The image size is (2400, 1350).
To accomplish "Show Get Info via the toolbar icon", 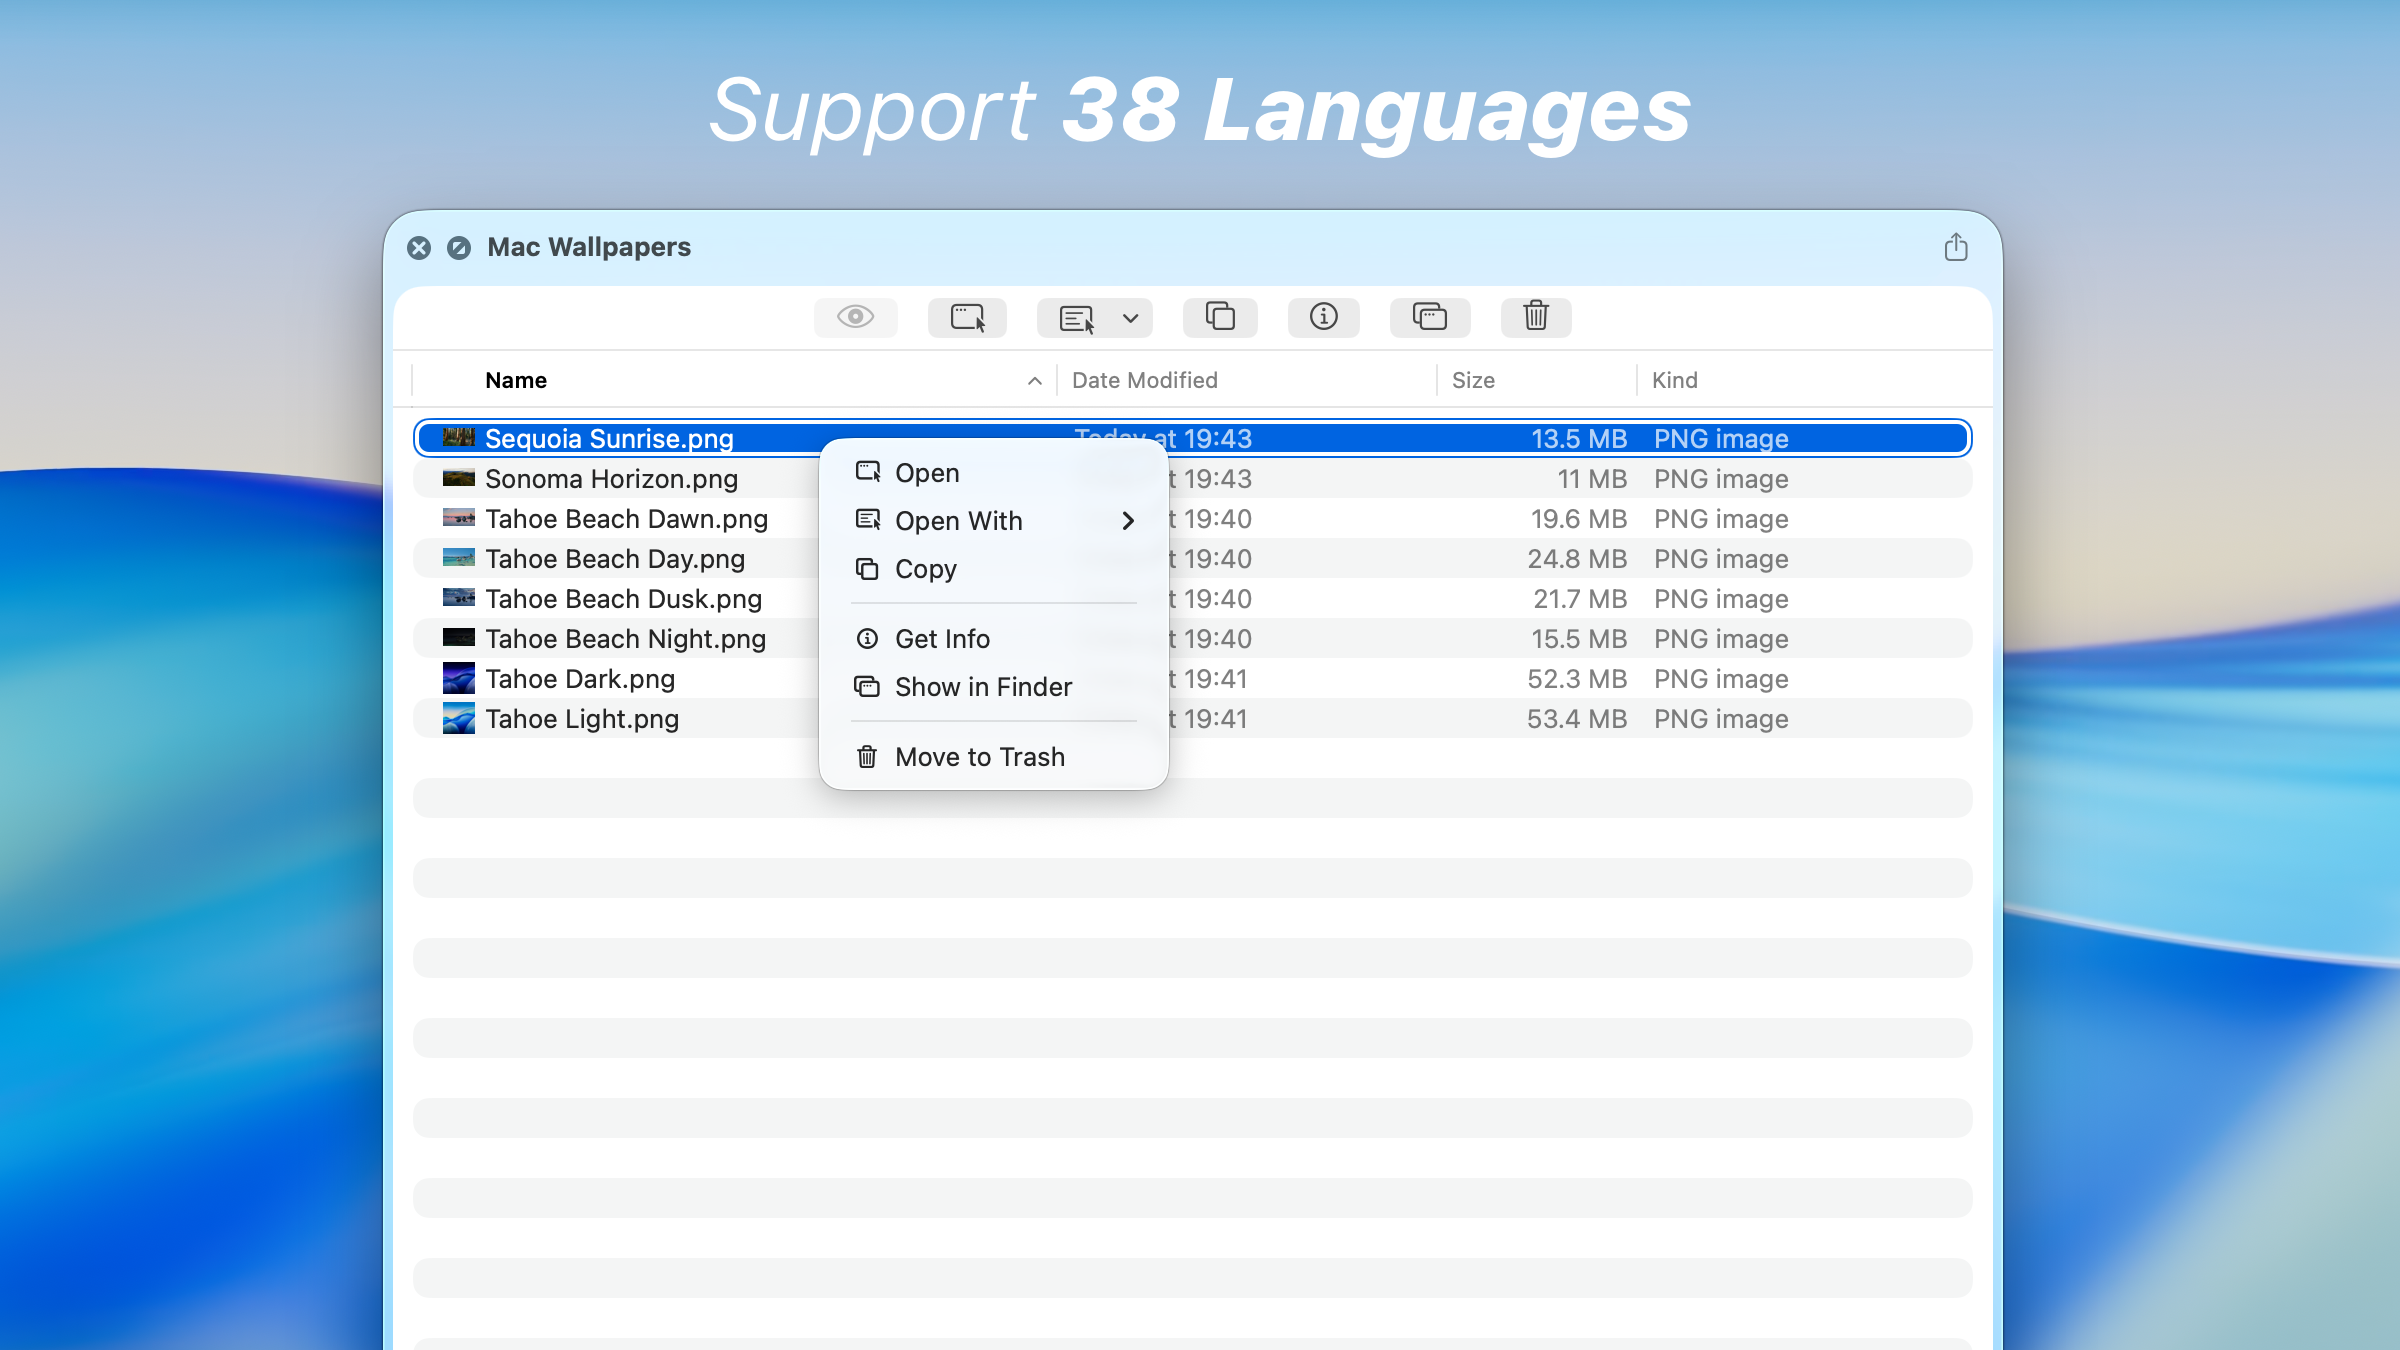I will coord(1323,317).
